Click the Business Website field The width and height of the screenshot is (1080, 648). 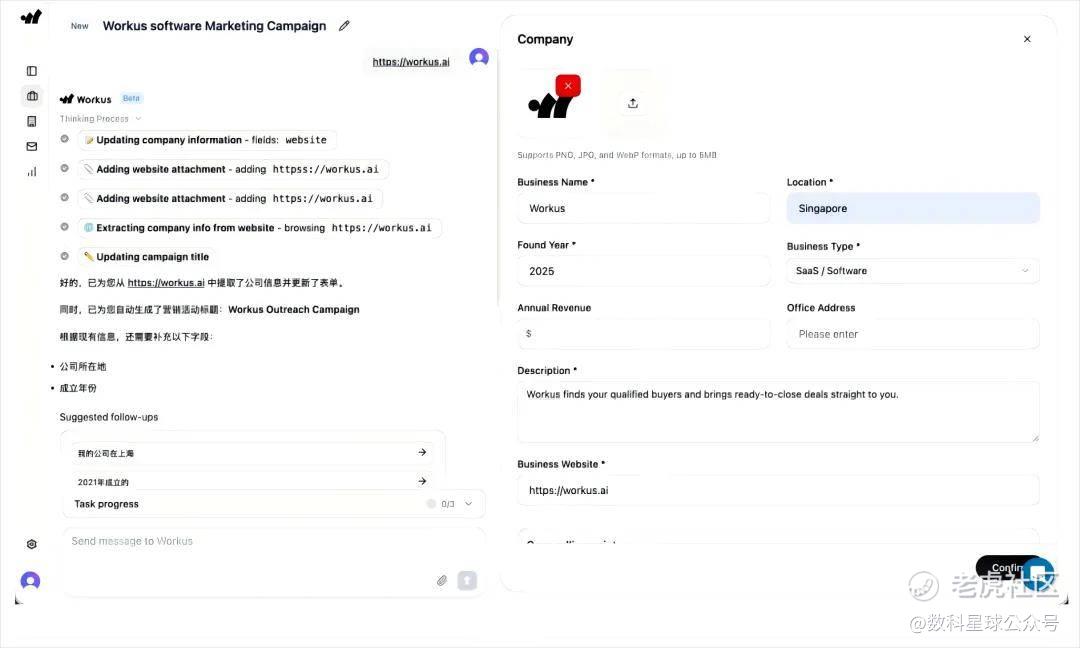pyautogui.click(x=778, y=490)
